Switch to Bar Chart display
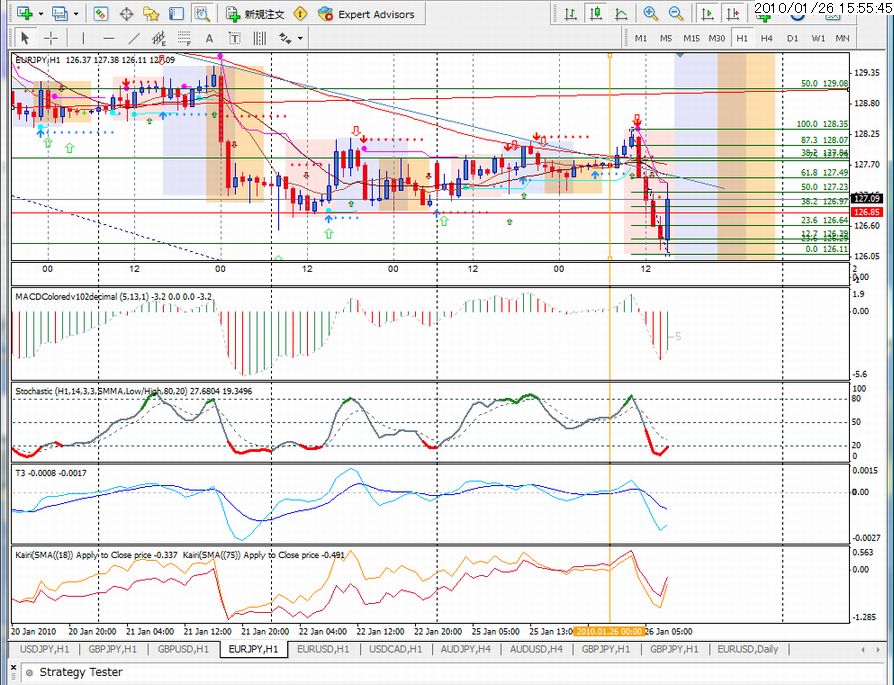The width and height of the screenshot is (894, 685). [x=570, y=14]
